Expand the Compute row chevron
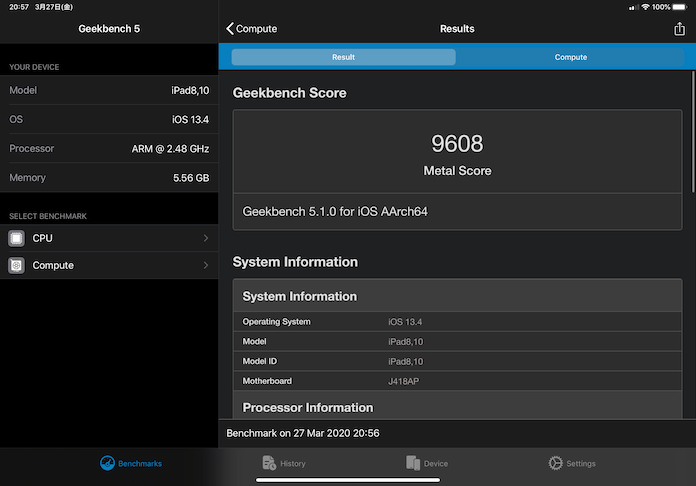Image resolution: width=696 pixels, height=486 pixels. [x=206, y=265]
